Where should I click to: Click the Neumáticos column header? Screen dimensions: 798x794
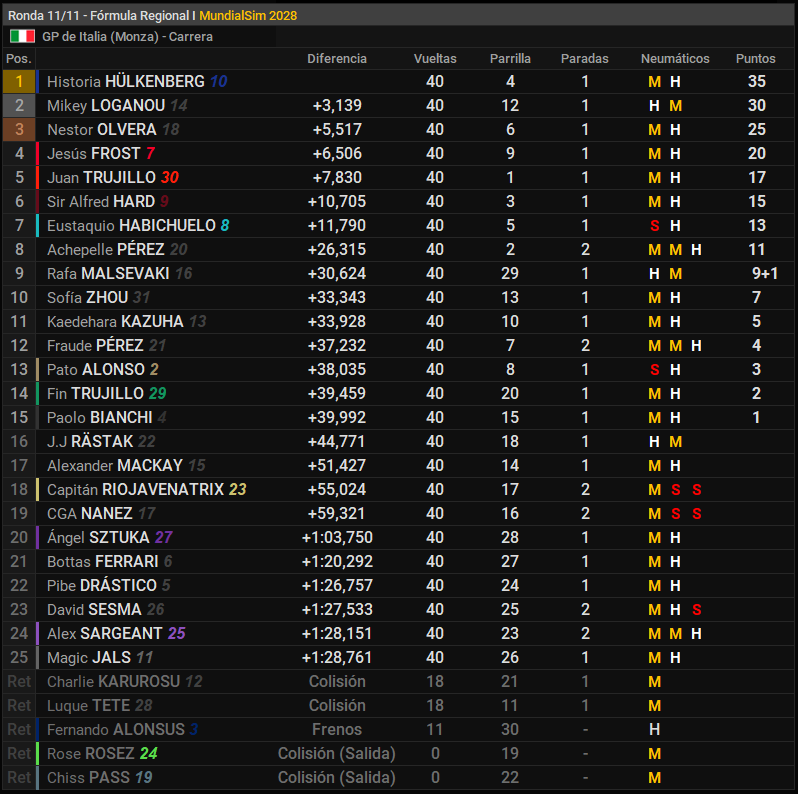click(675, 59)
